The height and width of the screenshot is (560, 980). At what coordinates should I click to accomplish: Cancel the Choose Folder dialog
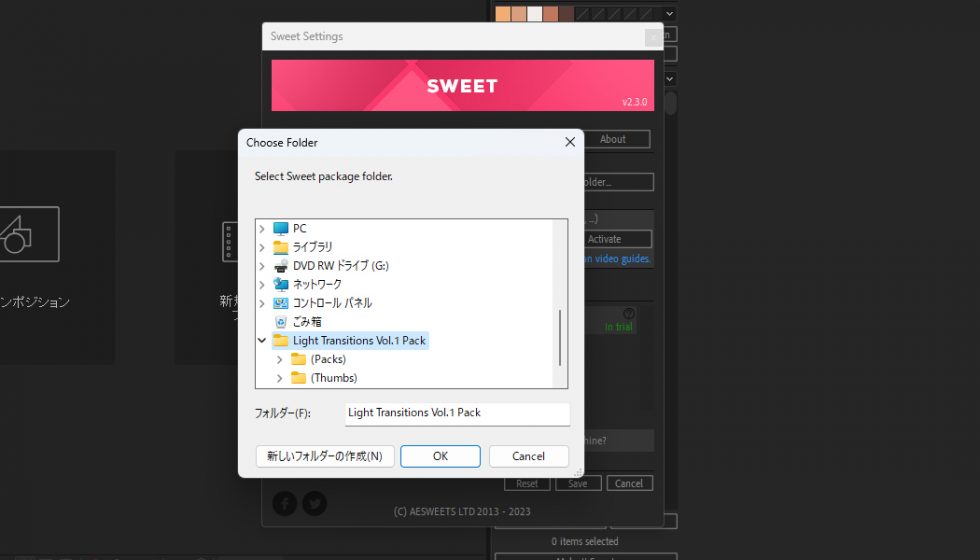click(528, 456)
